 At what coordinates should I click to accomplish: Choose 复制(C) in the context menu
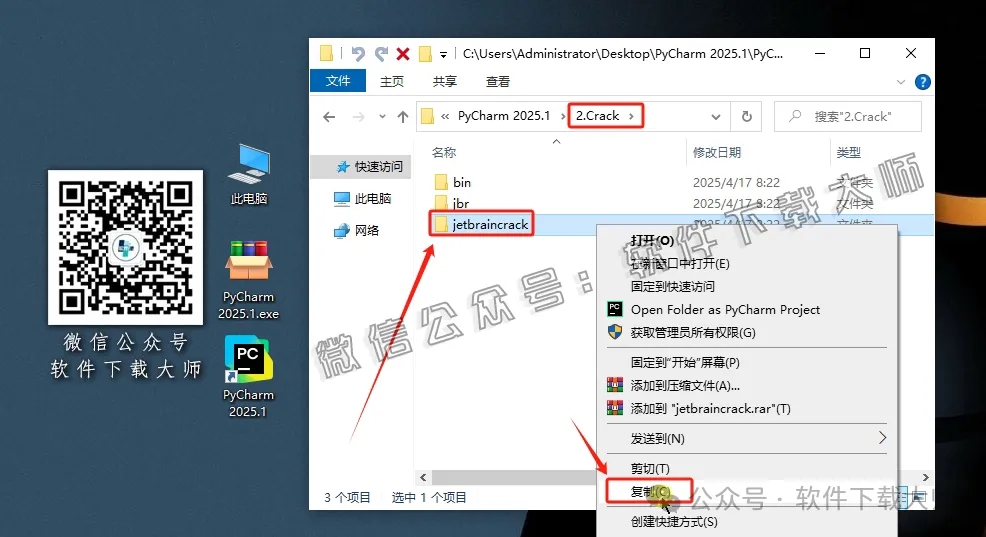[x=650, y=491]
